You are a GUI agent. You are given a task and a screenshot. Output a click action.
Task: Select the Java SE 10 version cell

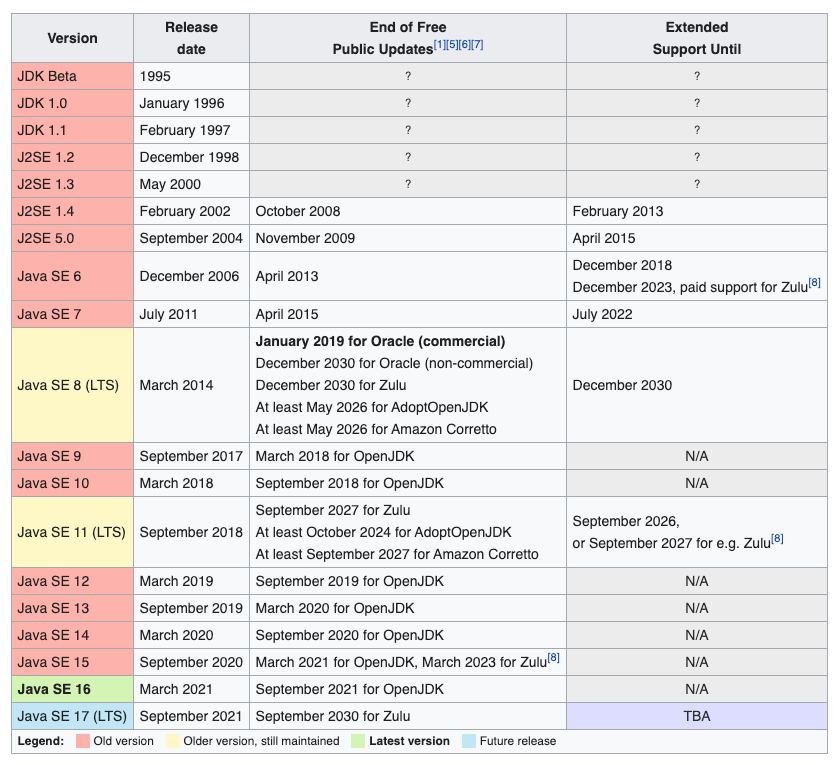click(x=73, y=483)
